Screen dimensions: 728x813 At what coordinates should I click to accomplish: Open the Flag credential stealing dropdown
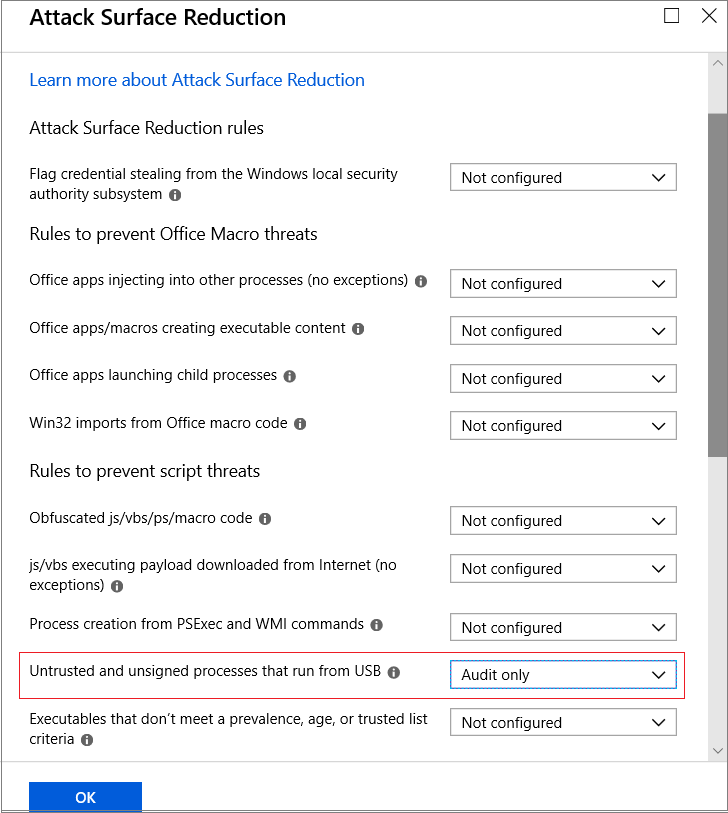[x=563, y=178]
